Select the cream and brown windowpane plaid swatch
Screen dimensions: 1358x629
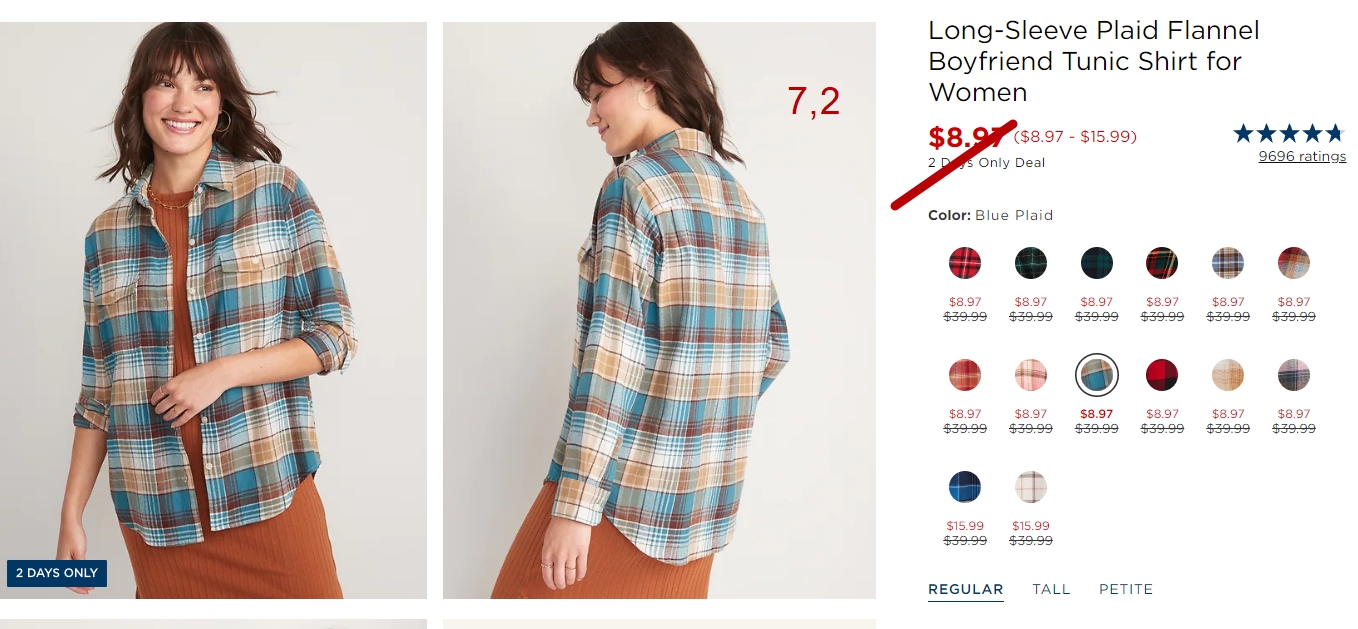[1031, 487]
